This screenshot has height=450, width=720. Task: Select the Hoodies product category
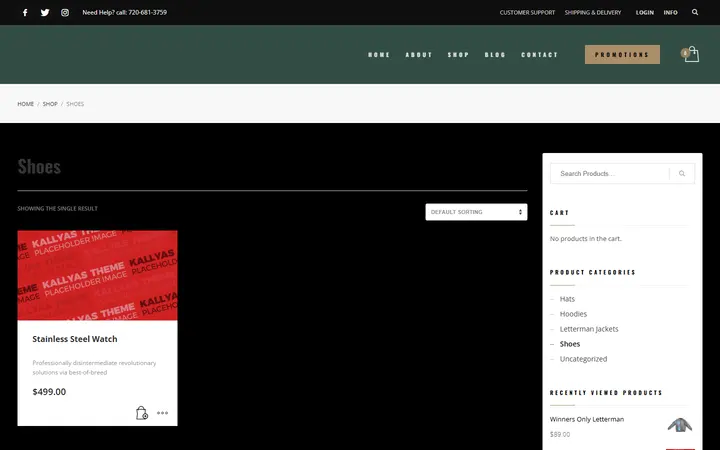[573, 314]
